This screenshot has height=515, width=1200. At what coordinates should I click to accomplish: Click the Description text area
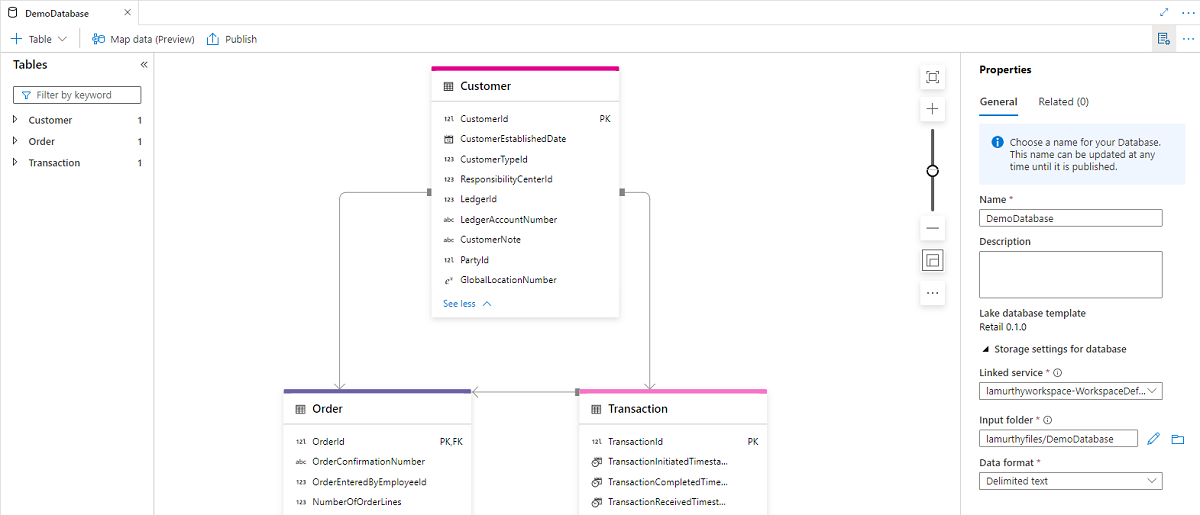[1070, 274]
